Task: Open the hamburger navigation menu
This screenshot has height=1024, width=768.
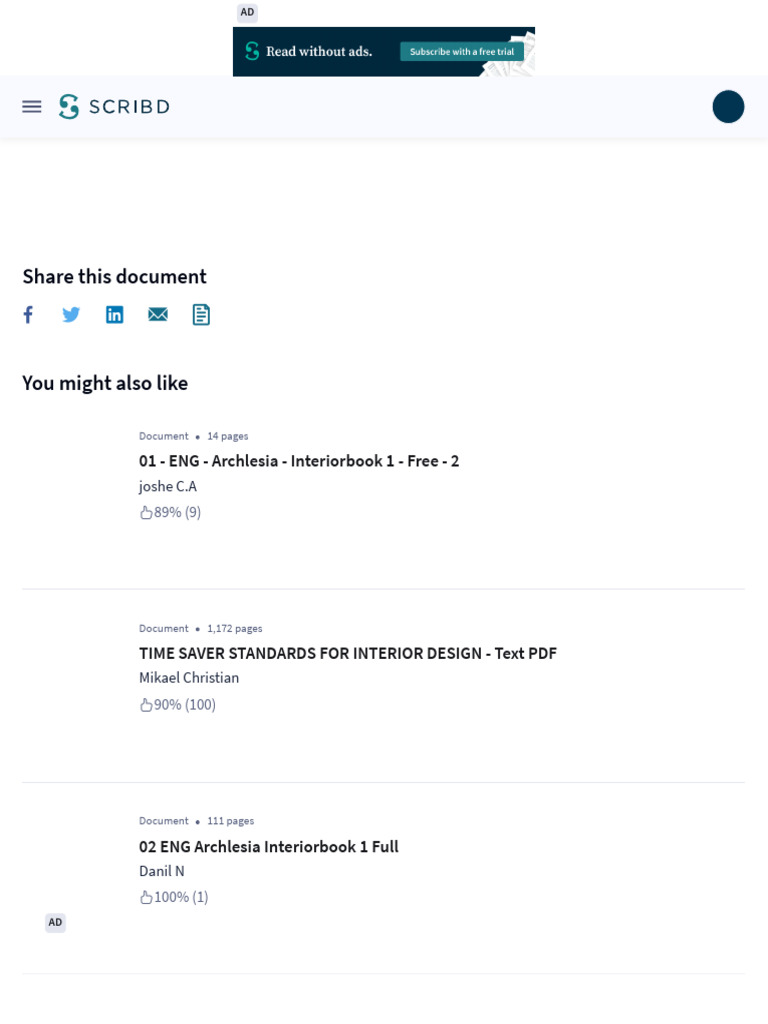Action: (32, 107)
